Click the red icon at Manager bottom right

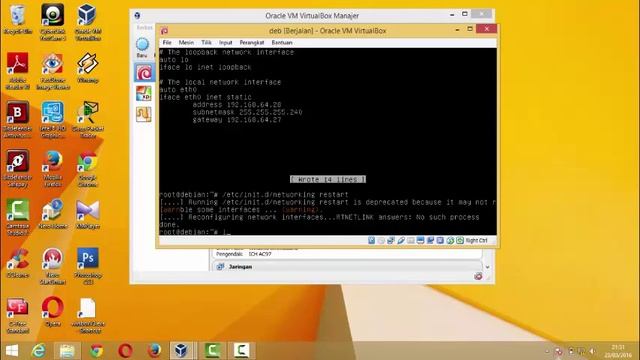tap(478, 276)
